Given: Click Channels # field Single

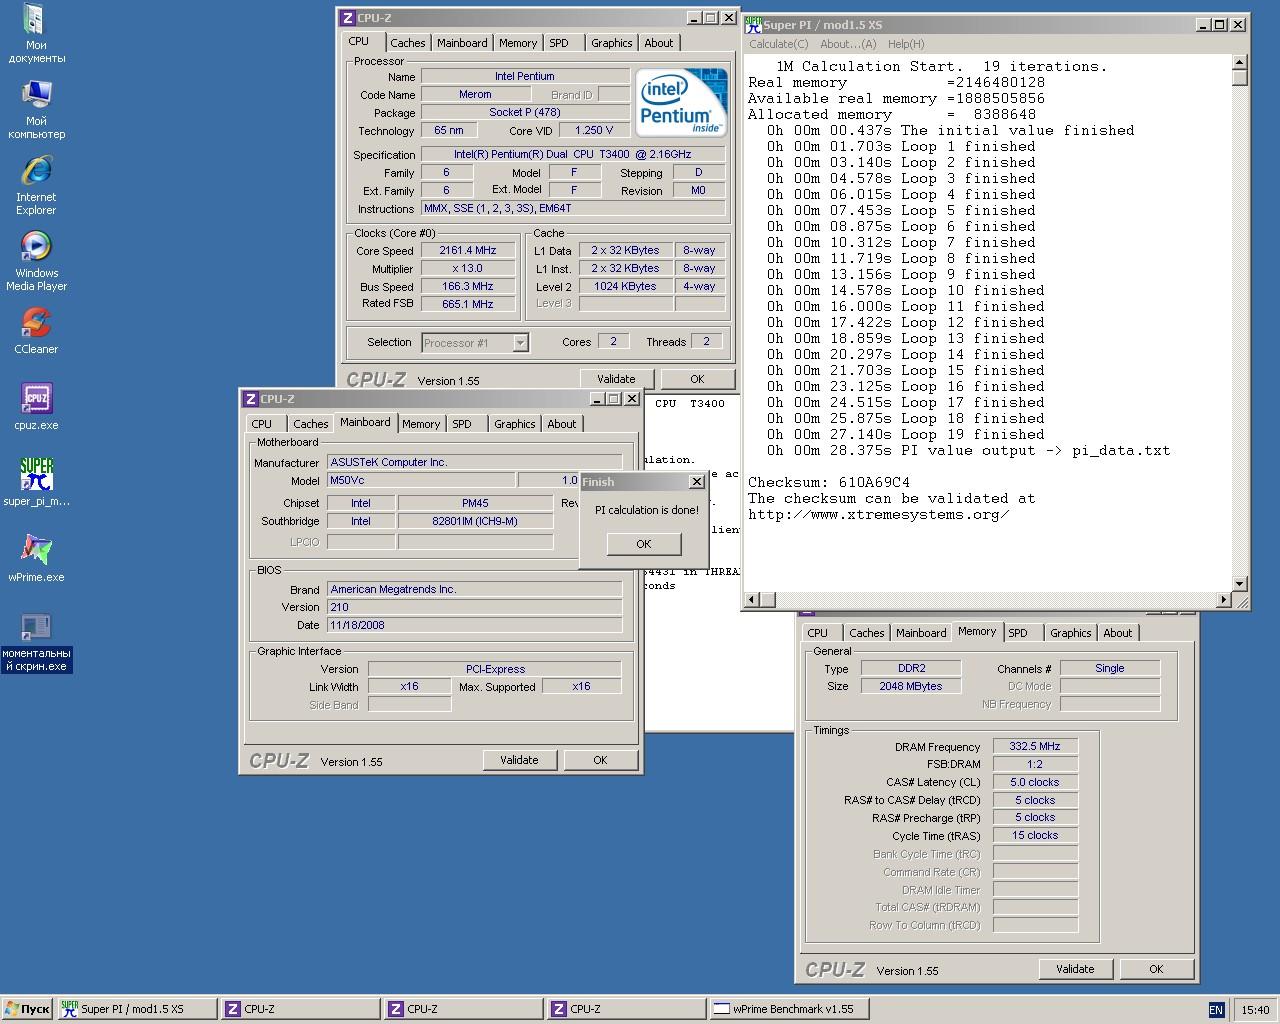Looking at the screenshot, I should pyautogui.click(x=1110, y=668).
